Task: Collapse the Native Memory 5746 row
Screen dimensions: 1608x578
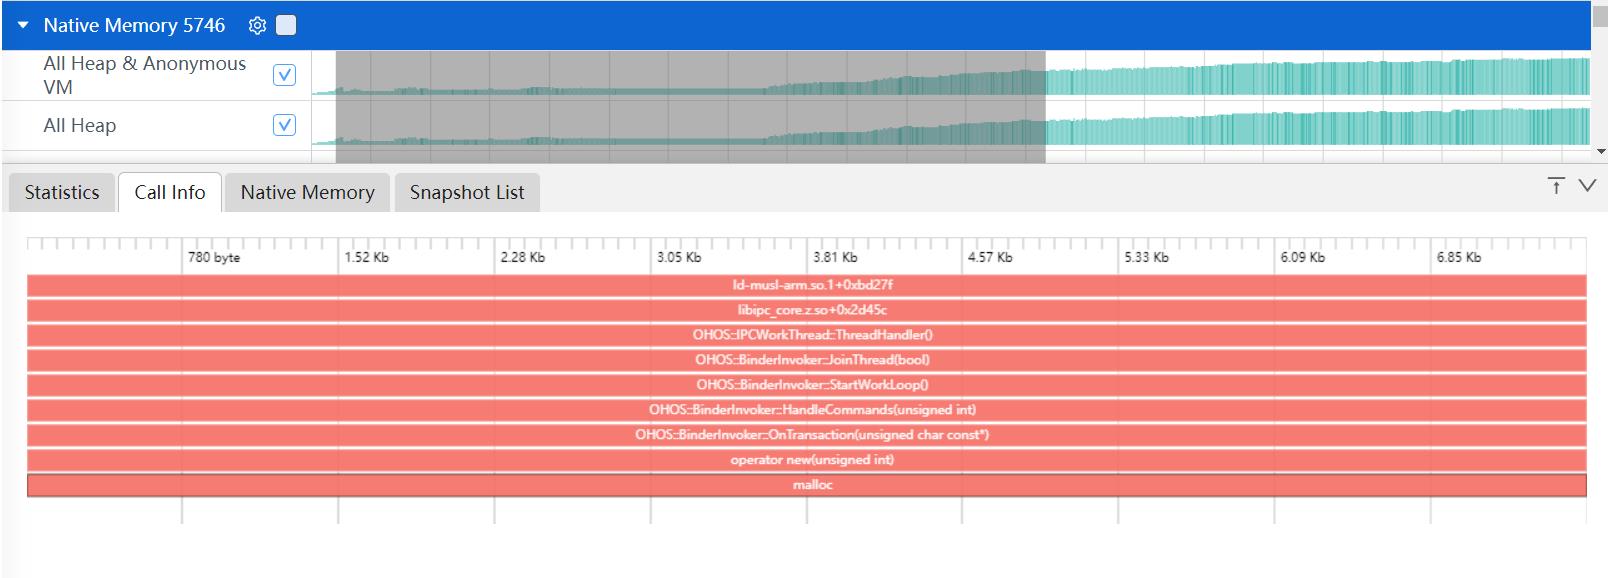Action: [x=23, y=26]
